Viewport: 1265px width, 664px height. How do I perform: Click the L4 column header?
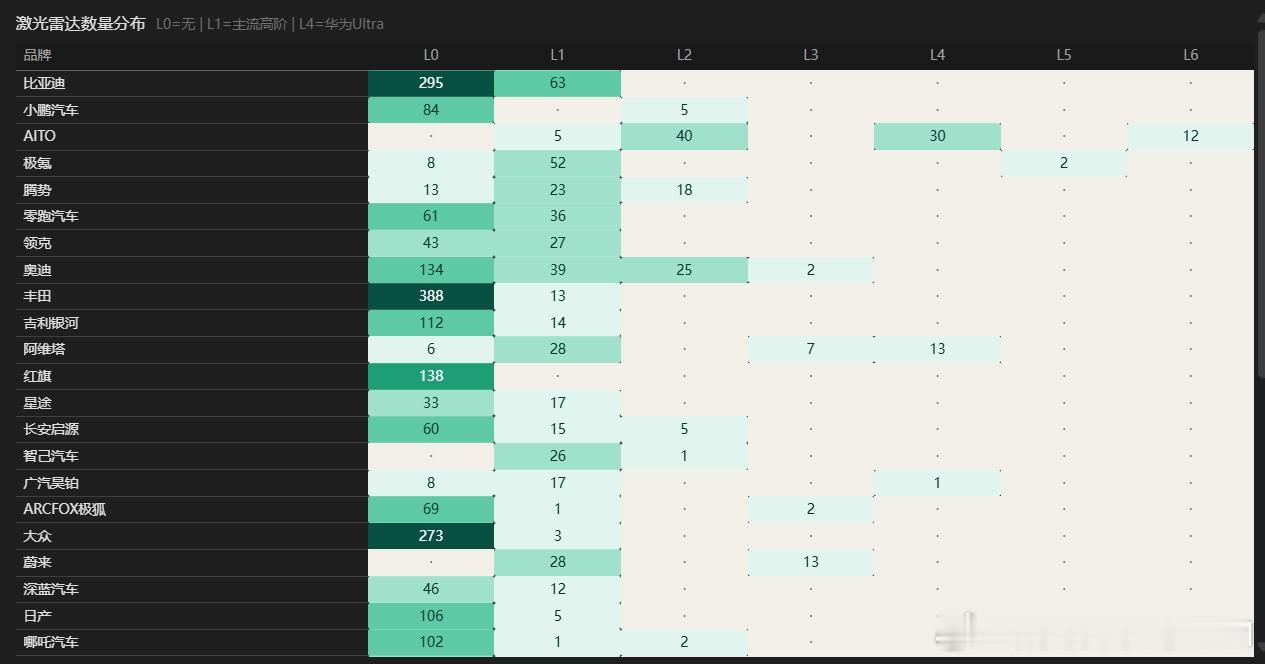point(937,55)
